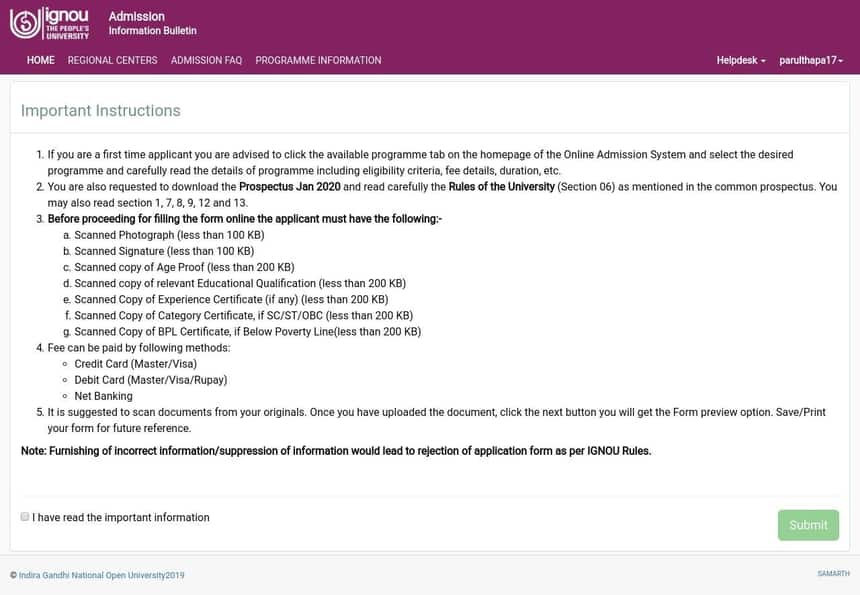Select PROGRAMME INFORMATION in the navbar
The height and width of the screenshot is (595, 860).
click(318, 61)
